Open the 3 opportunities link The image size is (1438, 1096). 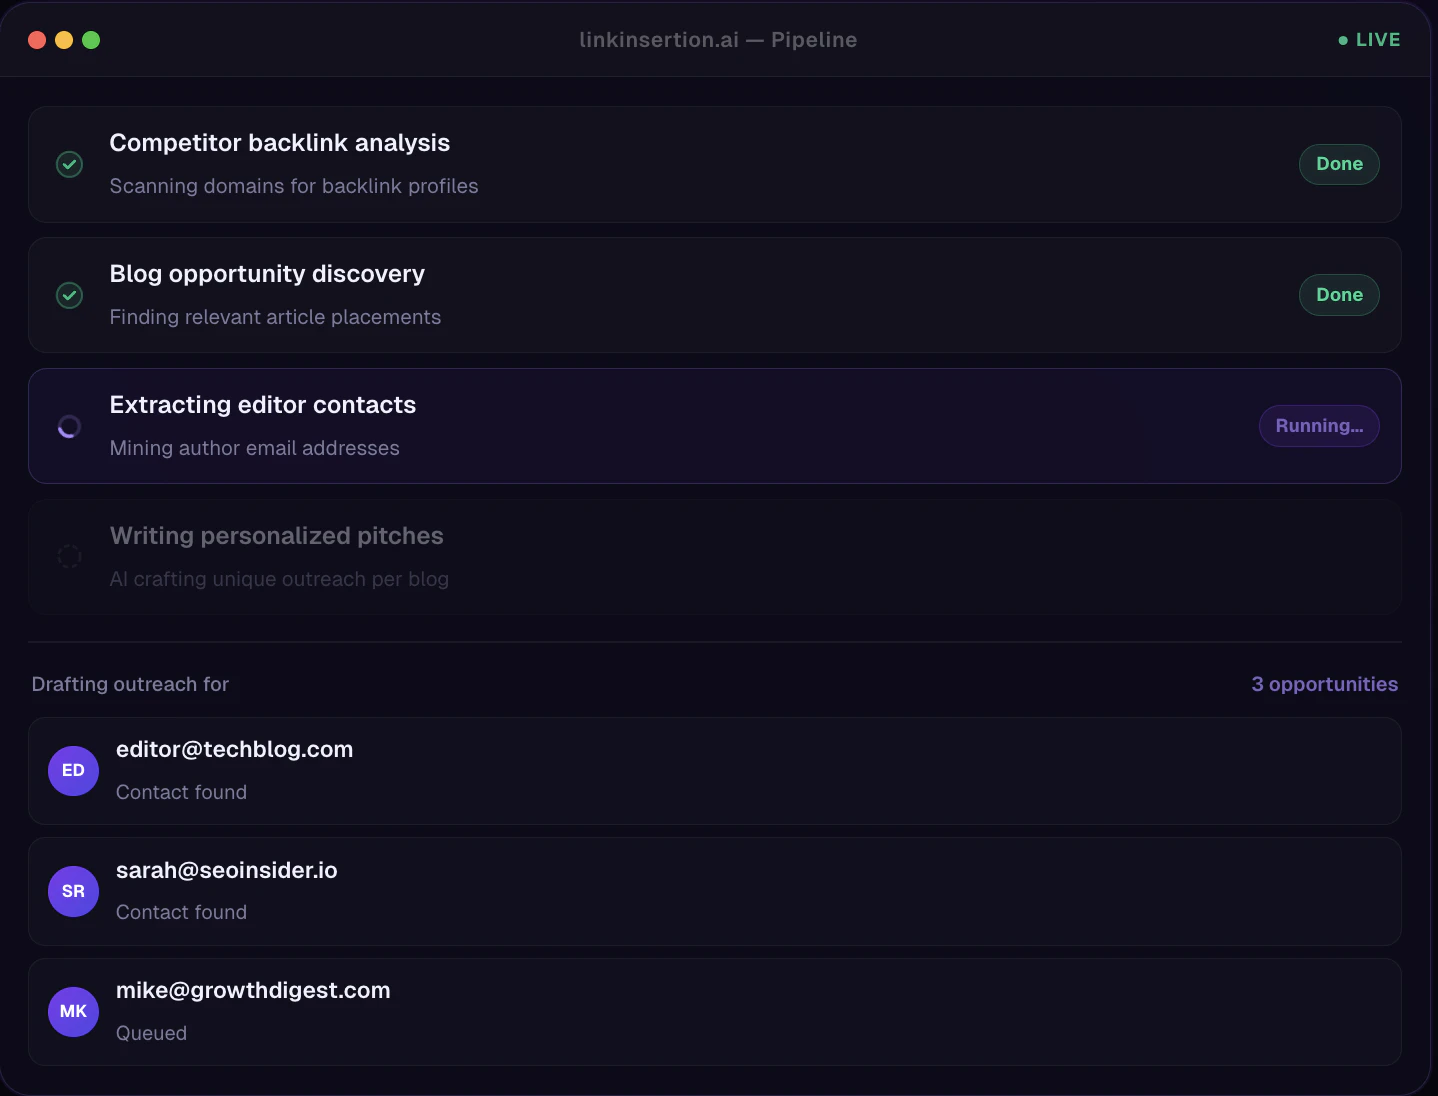[1324, 684]
